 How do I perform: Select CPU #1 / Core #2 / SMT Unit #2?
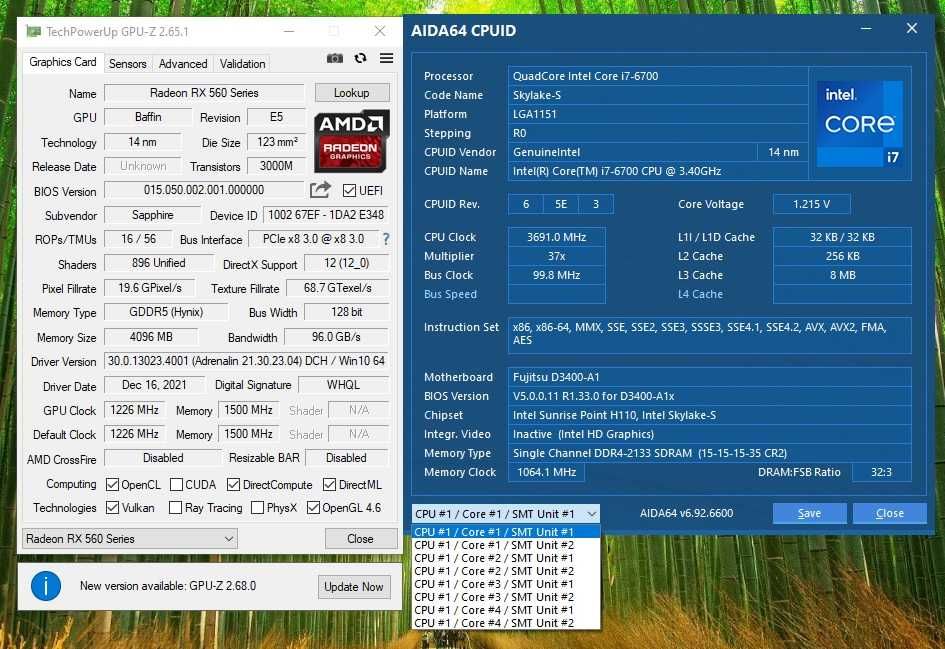tap(506, 571)
